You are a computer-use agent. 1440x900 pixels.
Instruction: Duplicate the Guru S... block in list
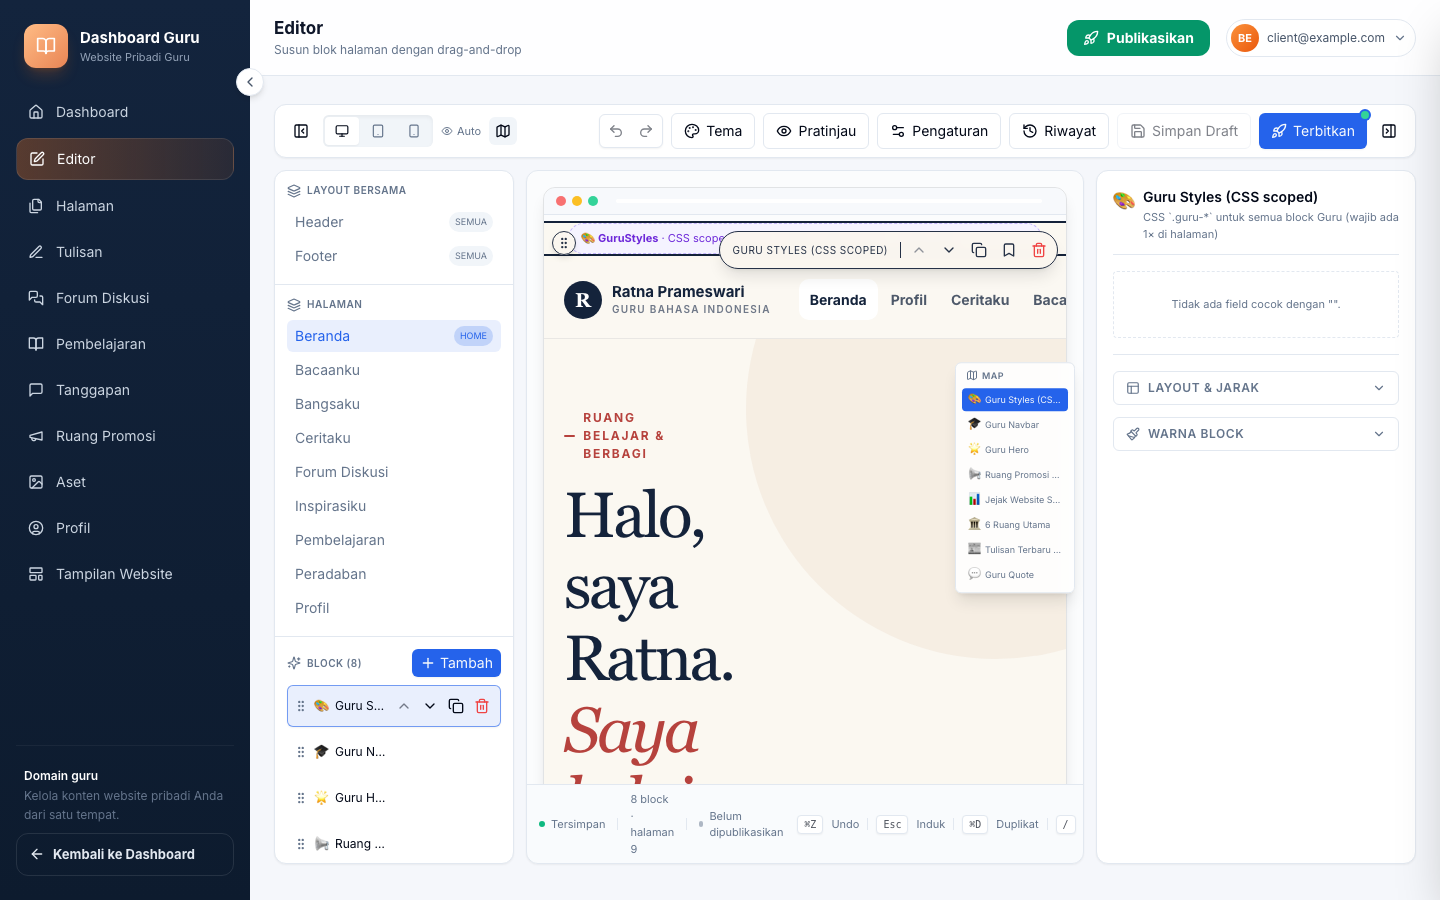456,706
